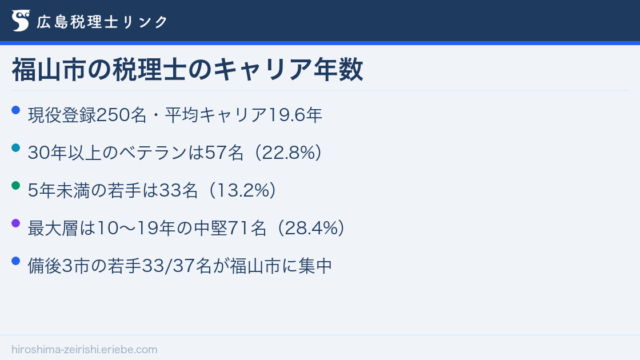Select the line 現役登録250名・平均キャリア19.6年
Image resolution: width=640 pixels, height=360 pixels.
pos(175,115)
